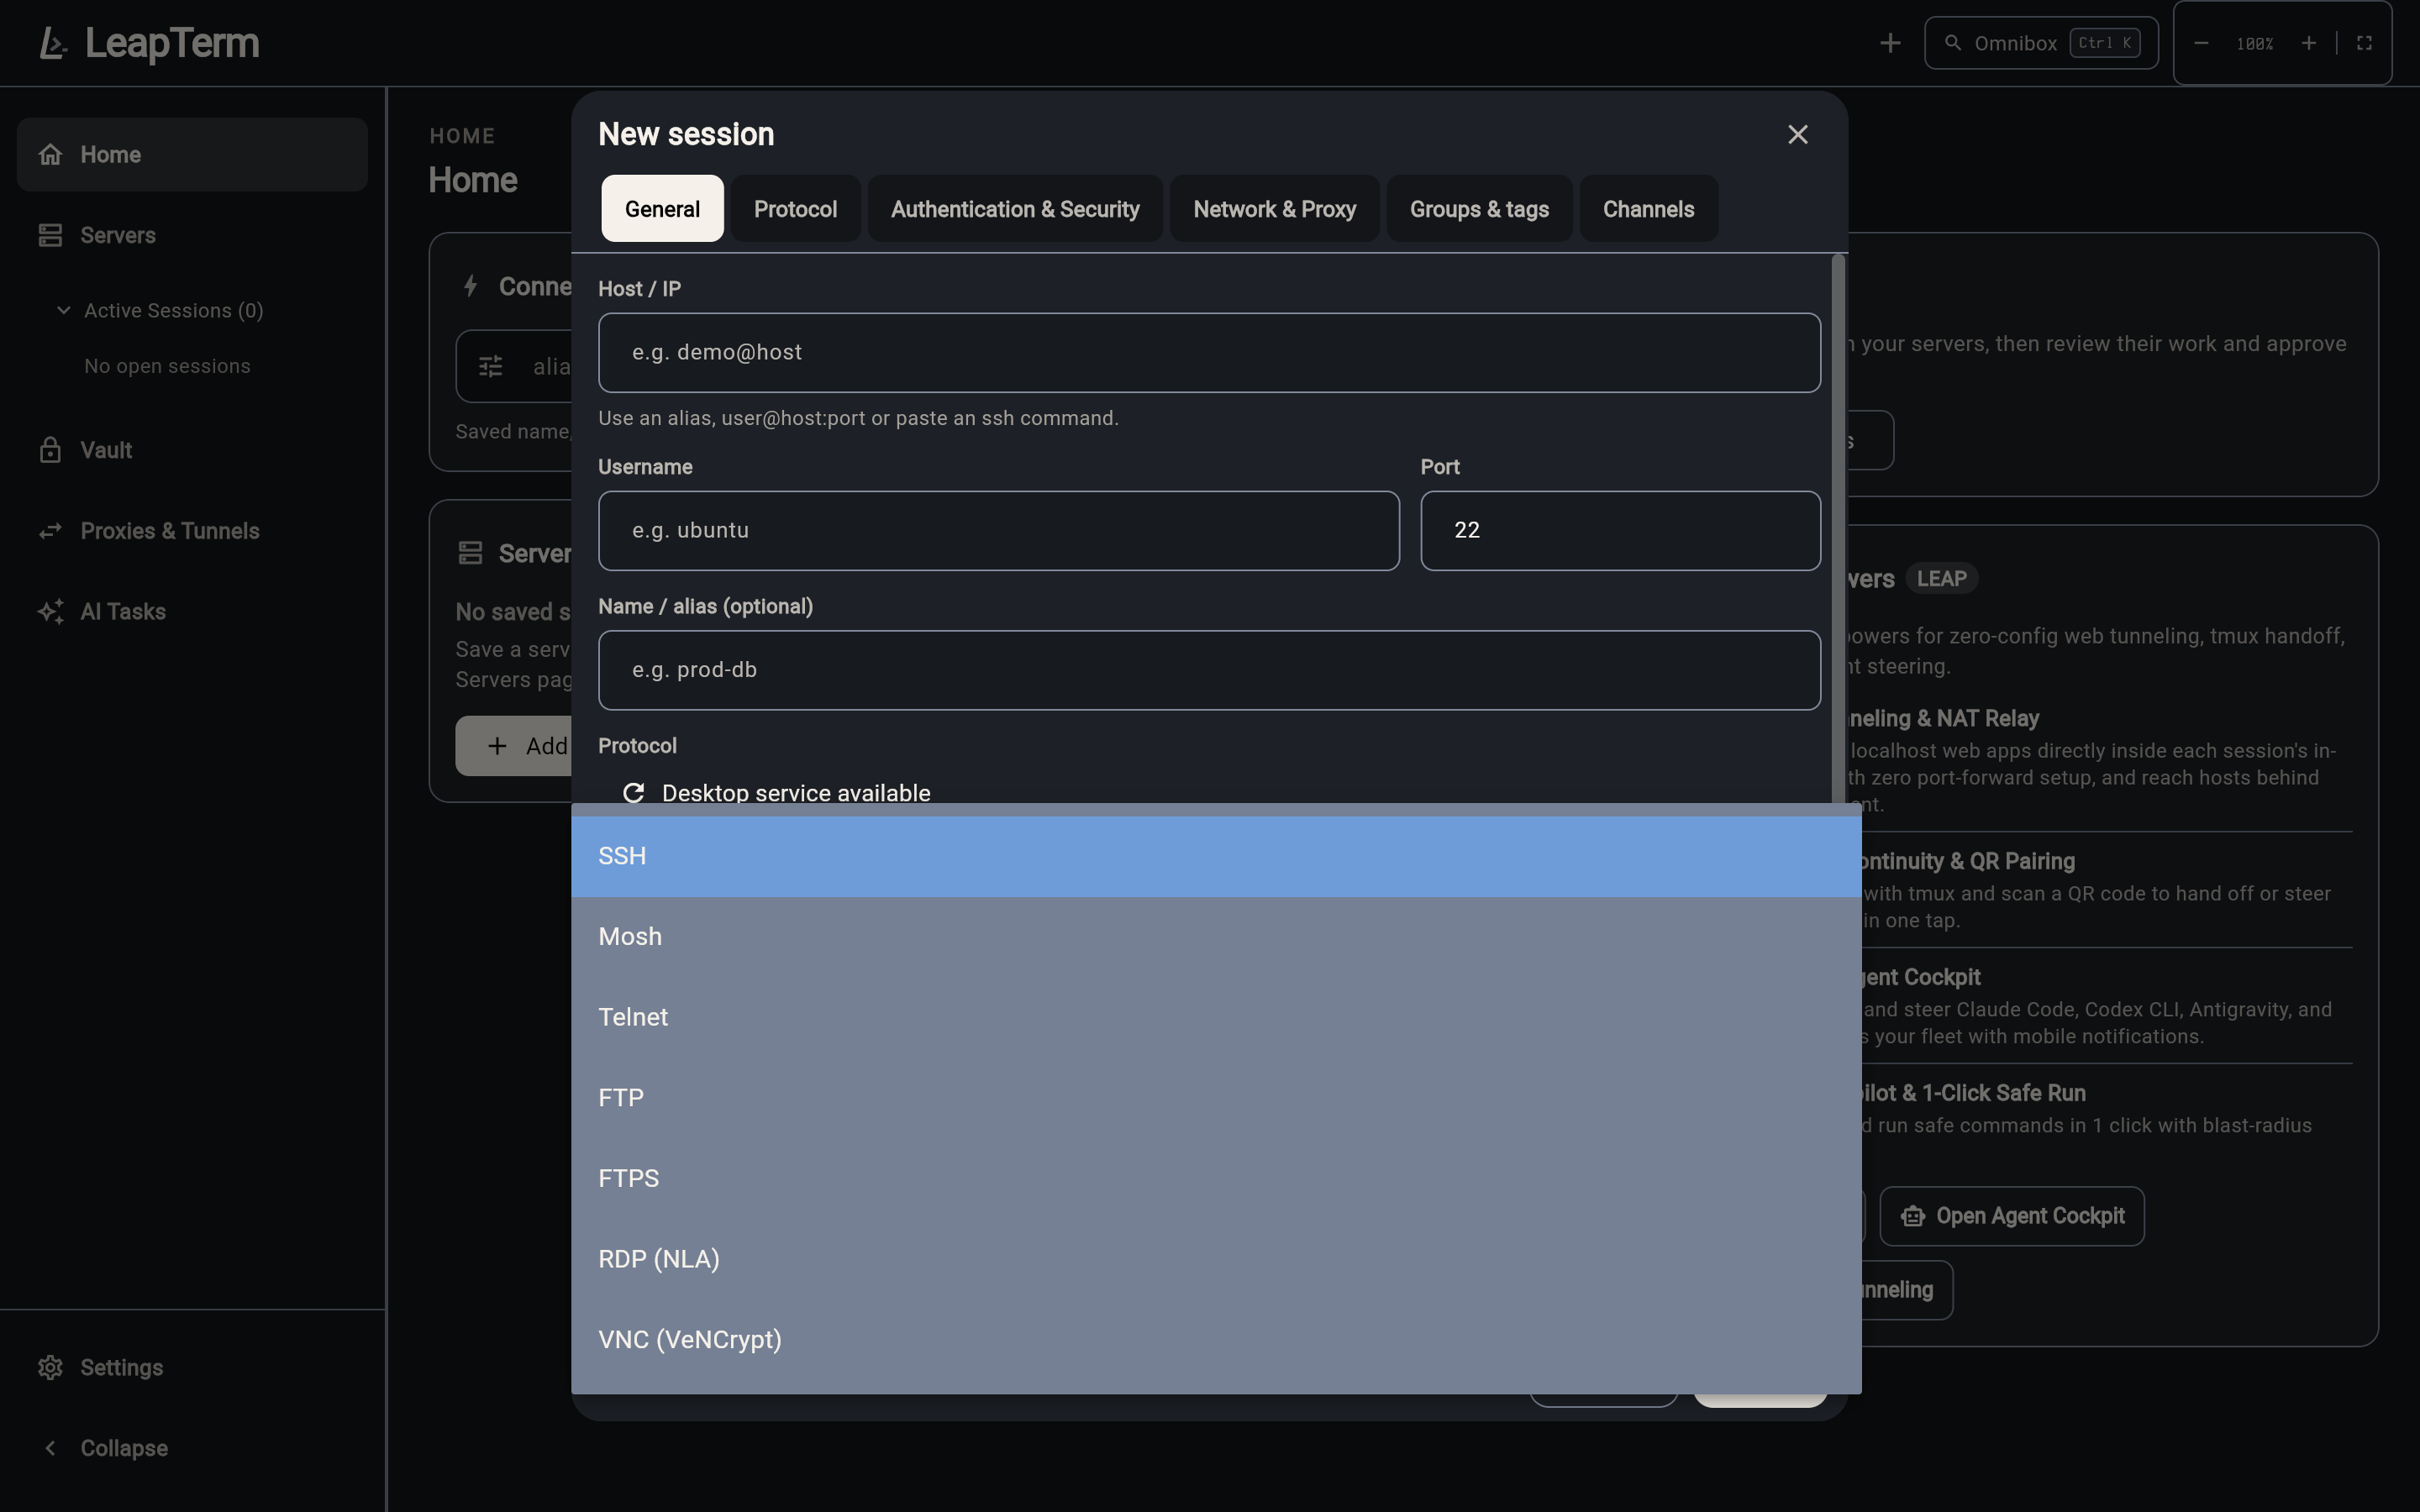Screen dimensions: 2420x1512
Task: Click the filter sliders icon in Connect box
Action: pos(490,367)
